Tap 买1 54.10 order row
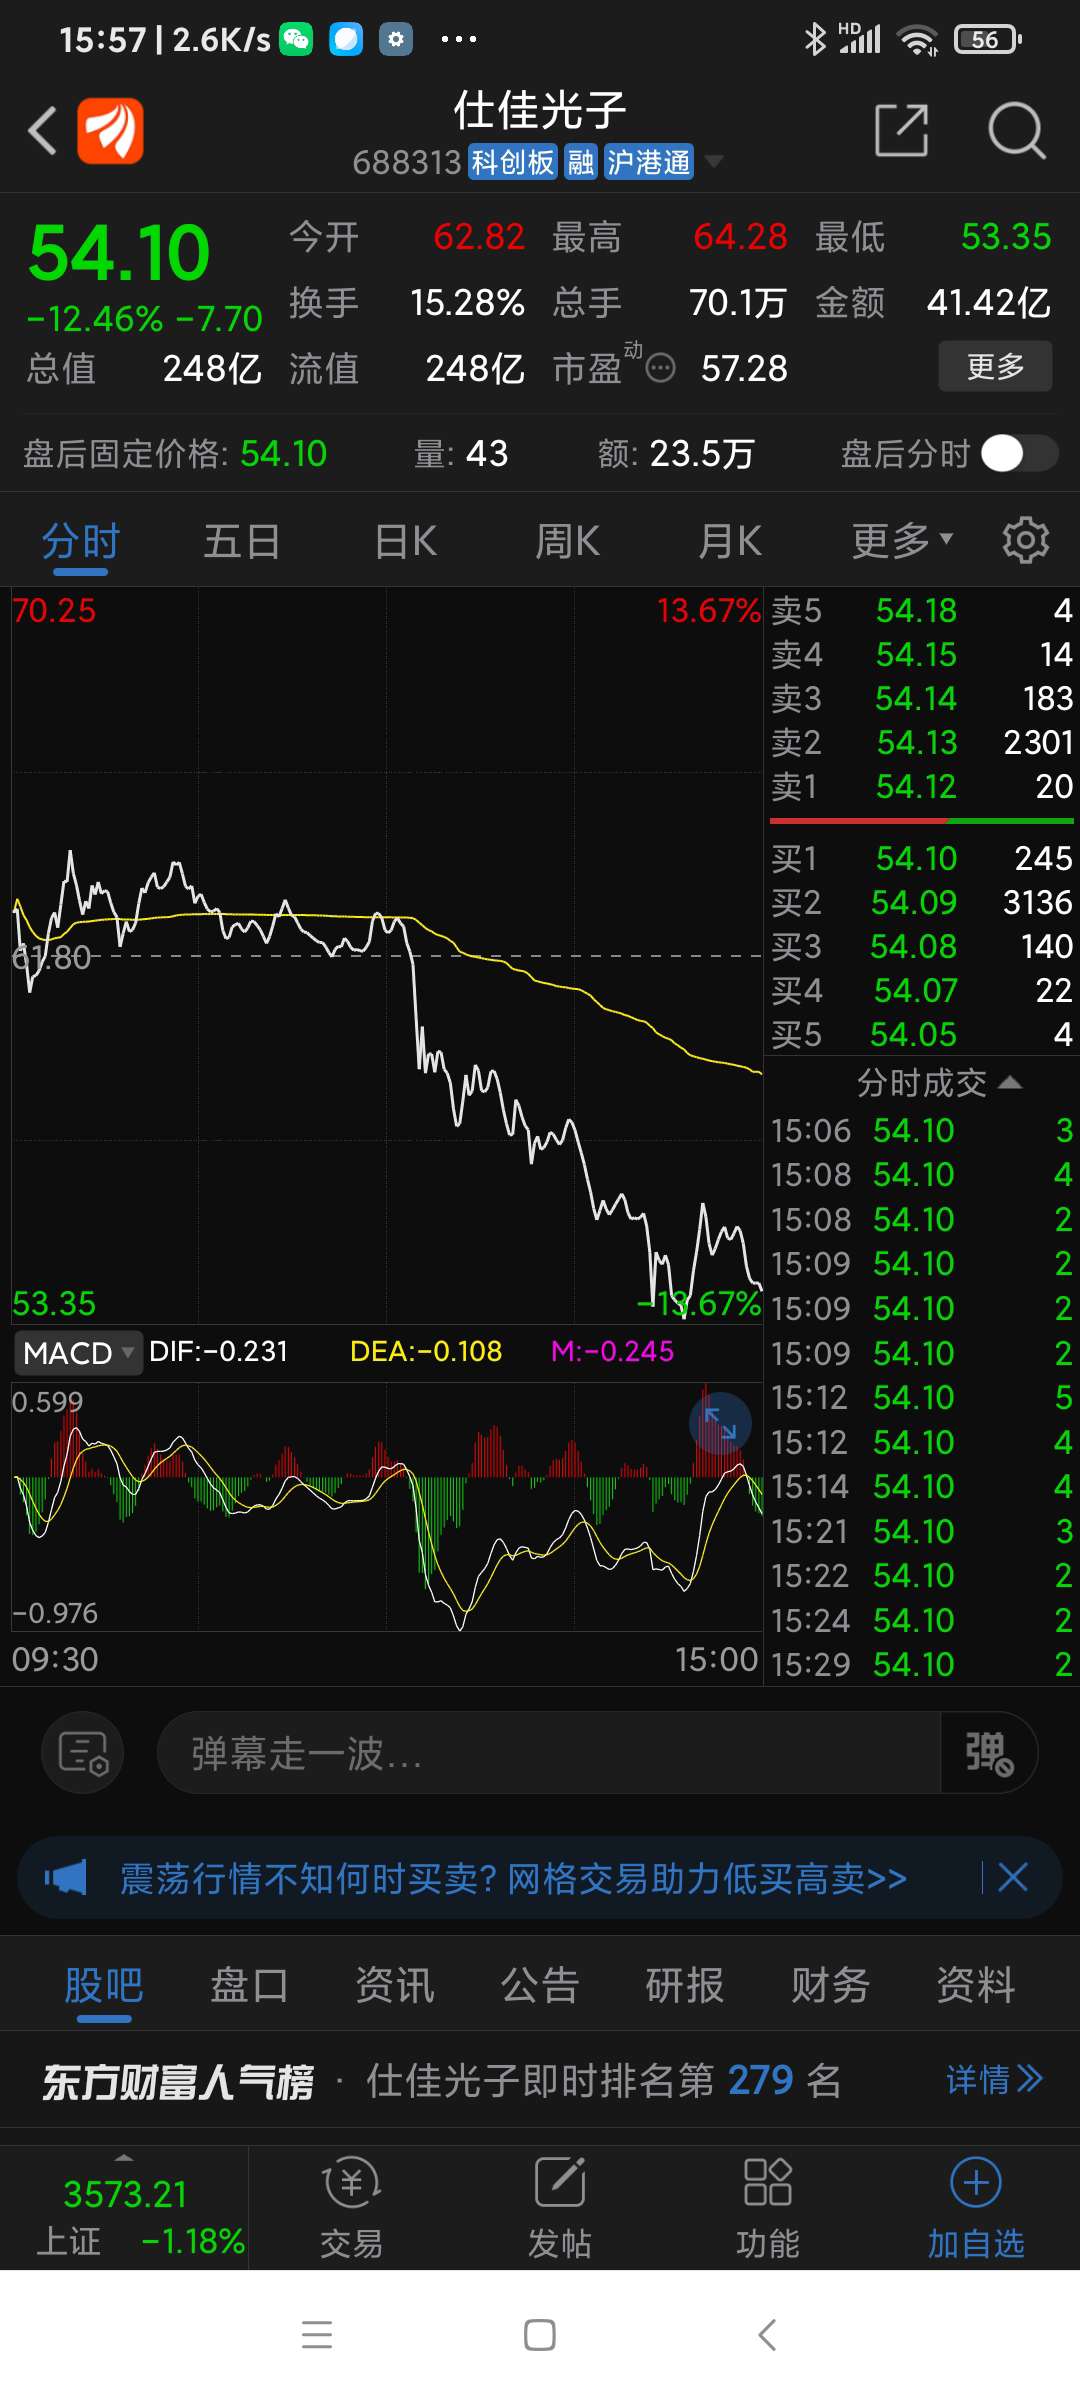This screenshot has height=2400, width=1080. click(921, 858)
